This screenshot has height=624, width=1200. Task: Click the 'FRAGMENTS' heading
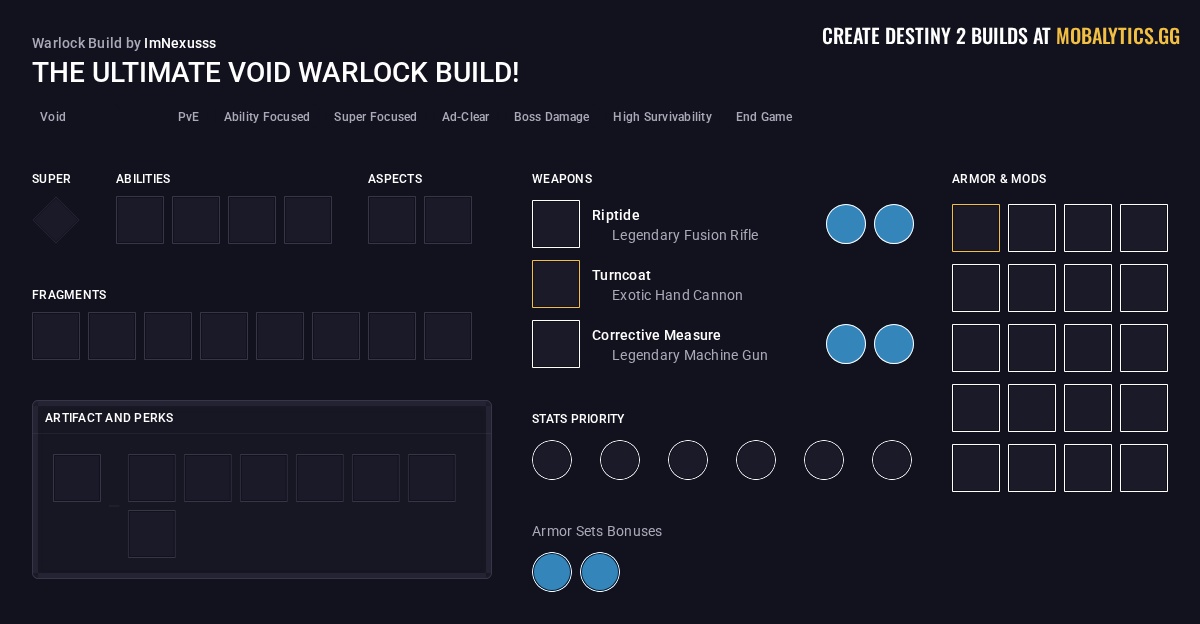(69, 295)
